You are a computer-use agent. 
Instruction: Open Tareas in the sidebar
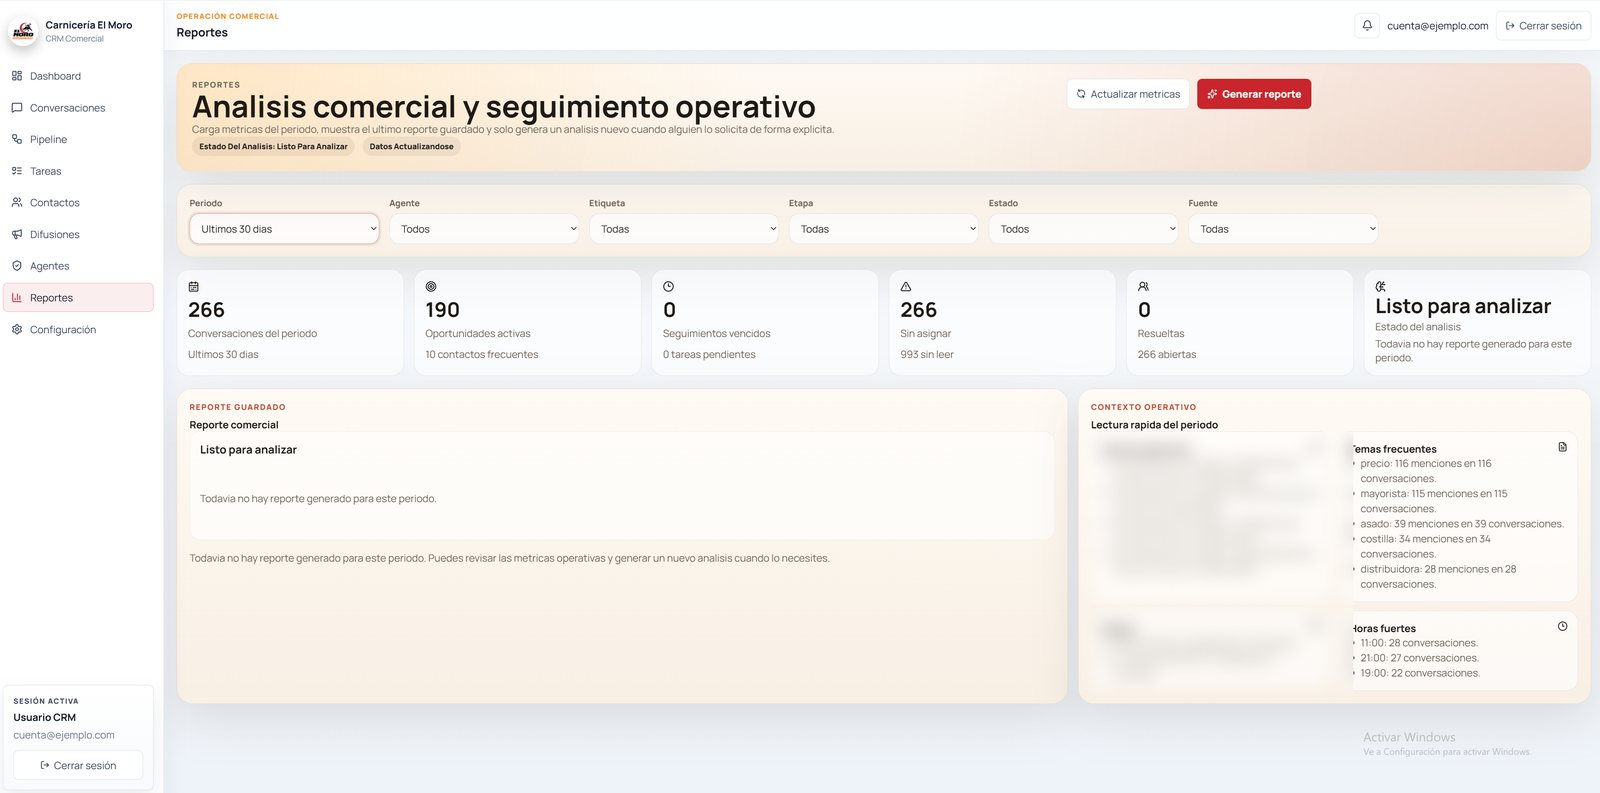point(78,171)
